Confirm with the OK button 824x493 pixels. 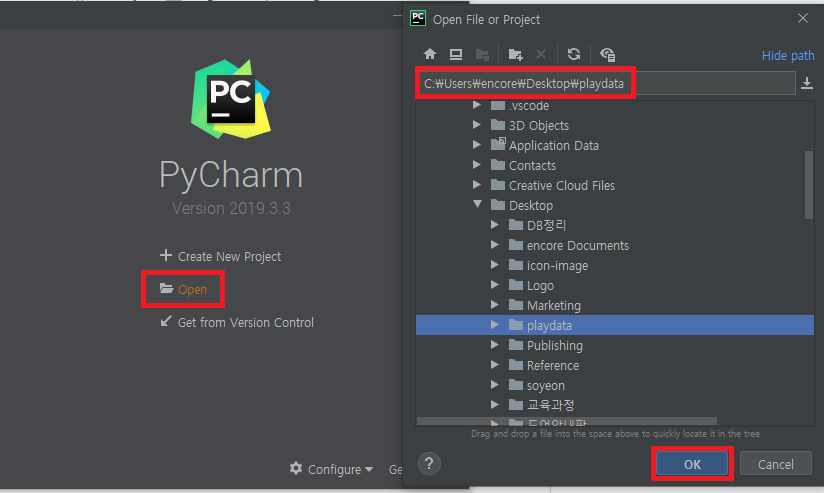pyautogui.click(x=692, y=464)
